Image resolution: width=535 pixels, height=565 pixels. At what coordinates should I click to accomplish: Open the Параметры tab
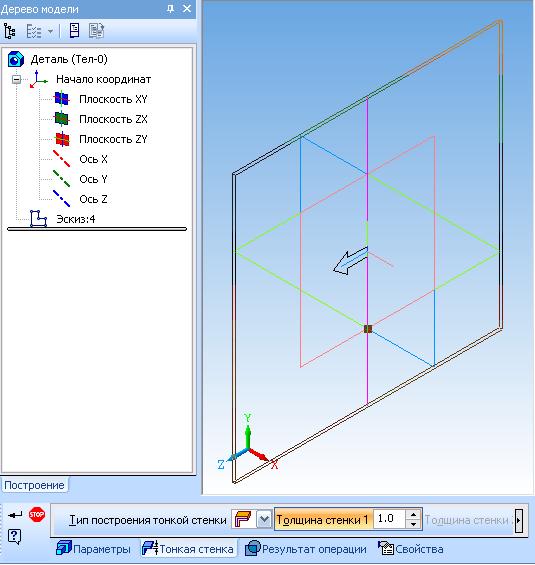[x=94, y=549]
